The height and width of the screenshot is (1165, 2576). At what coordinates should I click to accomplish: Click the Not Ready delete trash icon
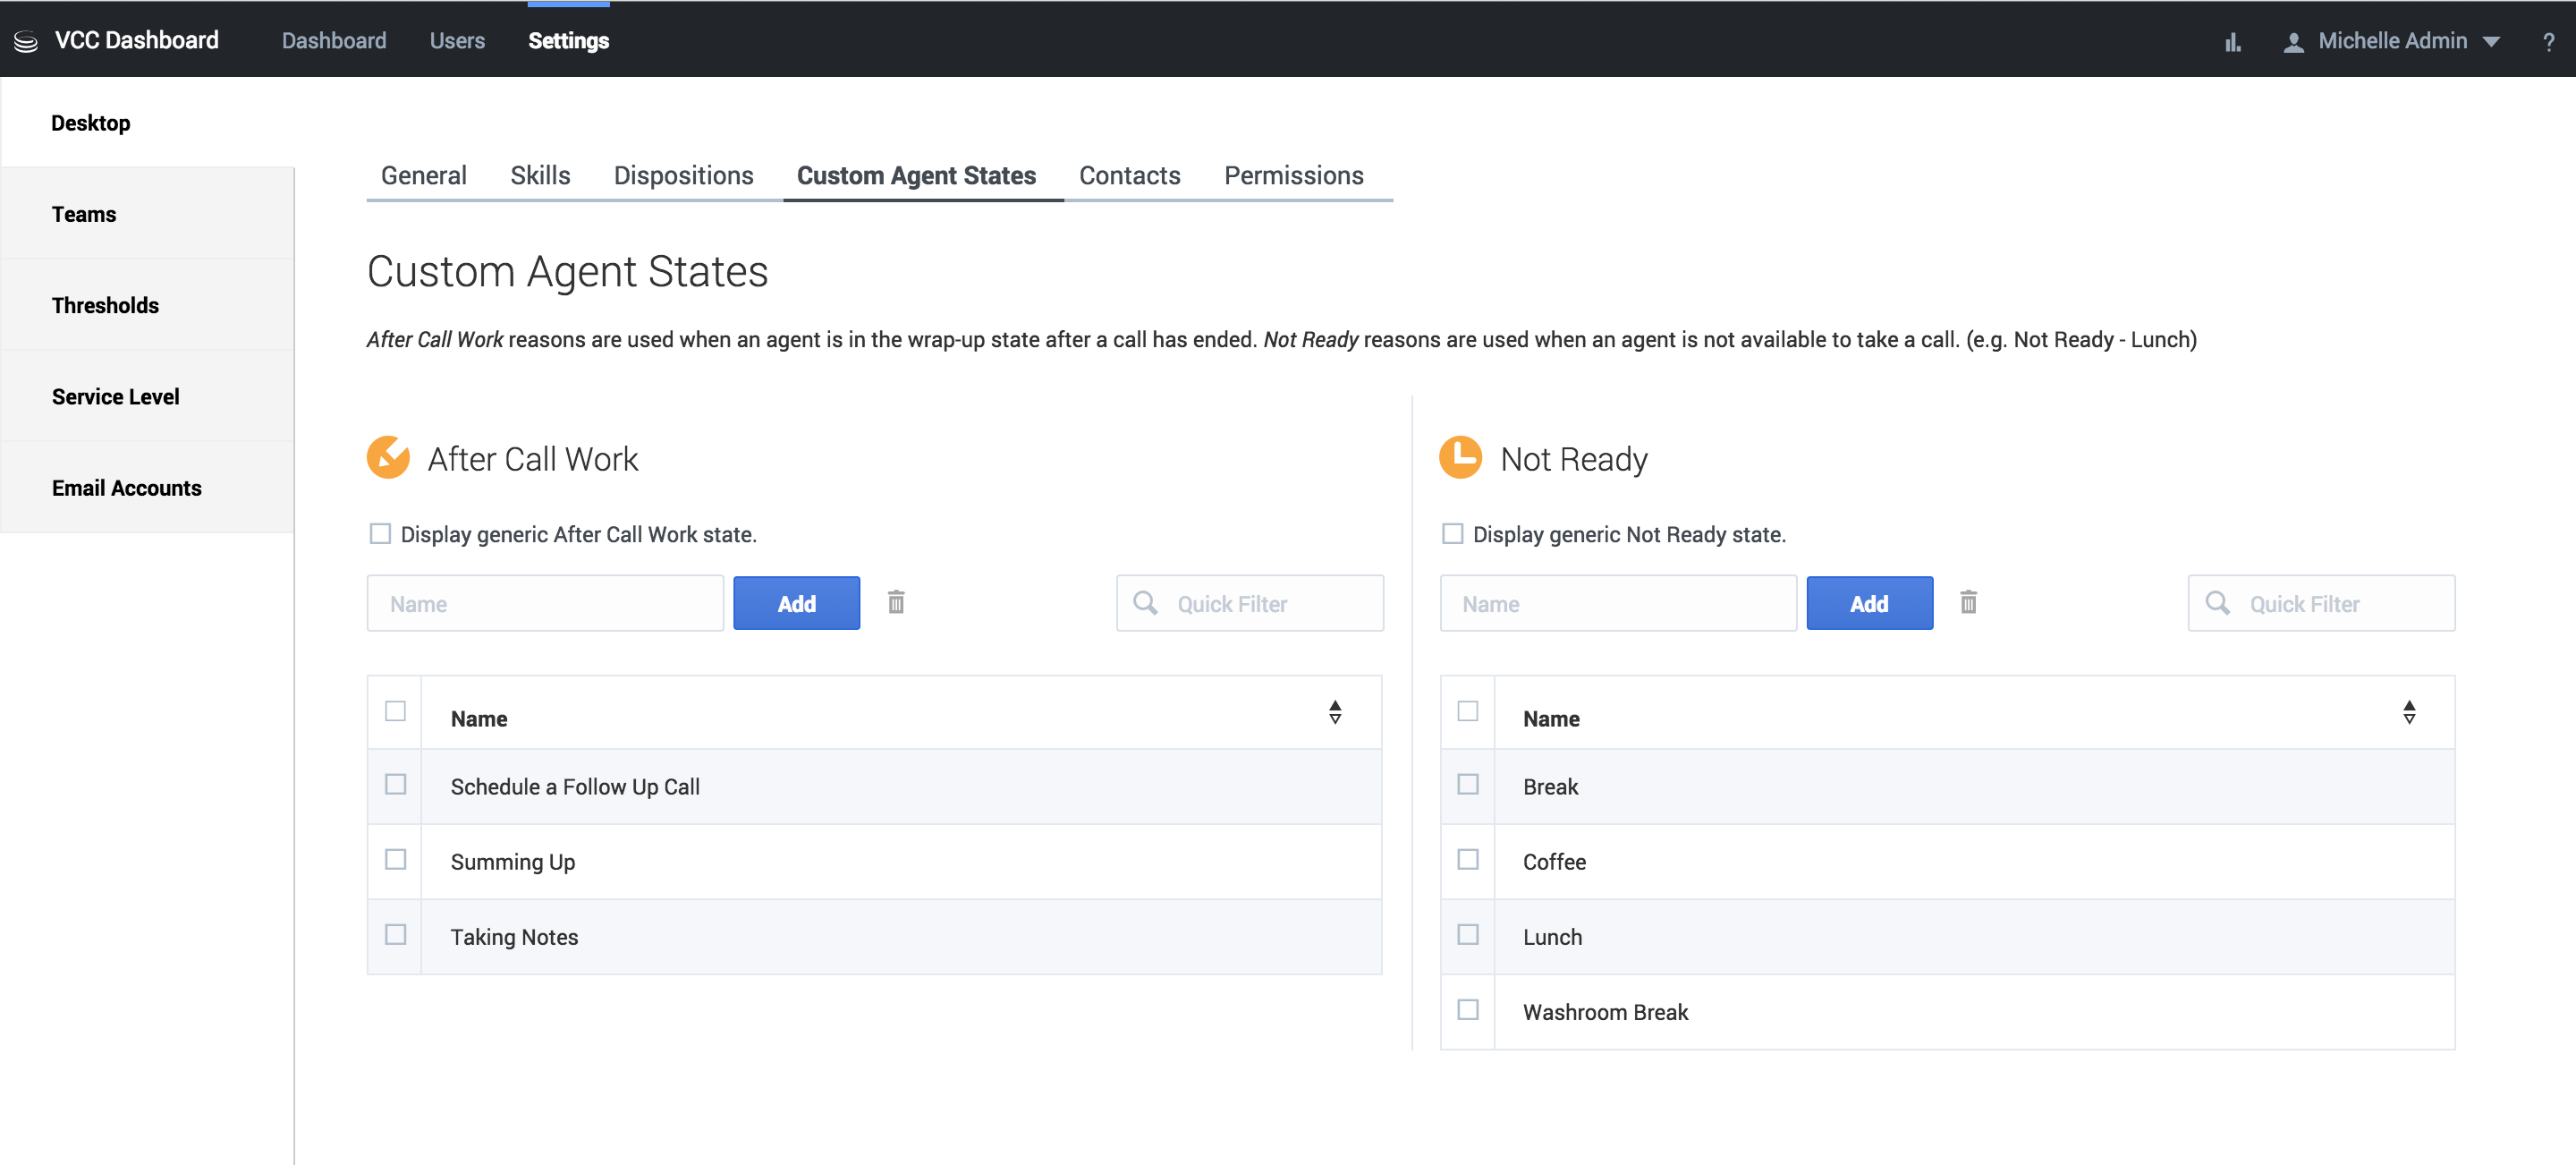(x=1968, y=602)
